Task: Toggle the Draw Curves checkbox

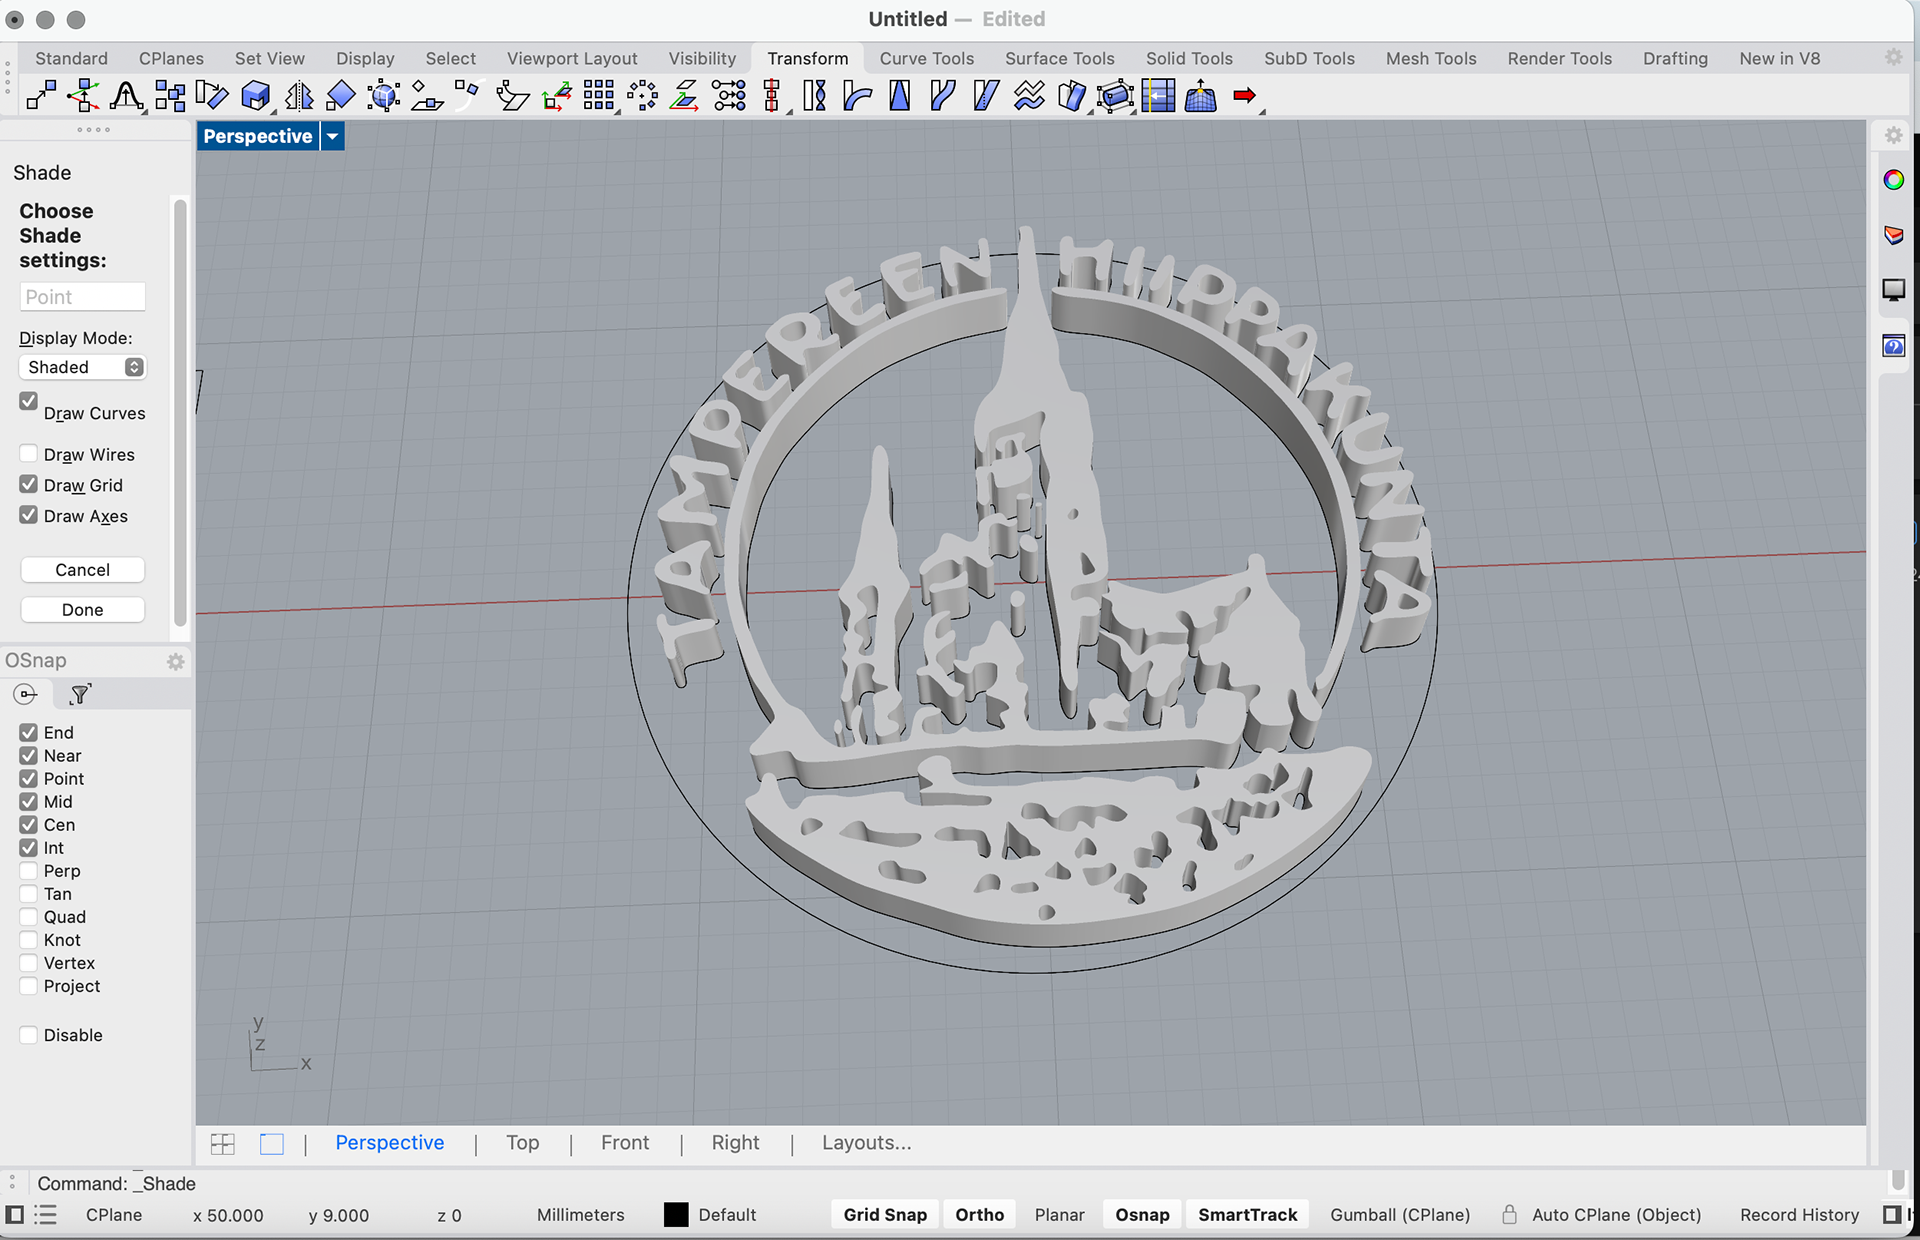Action: click(x=28, y=401)
